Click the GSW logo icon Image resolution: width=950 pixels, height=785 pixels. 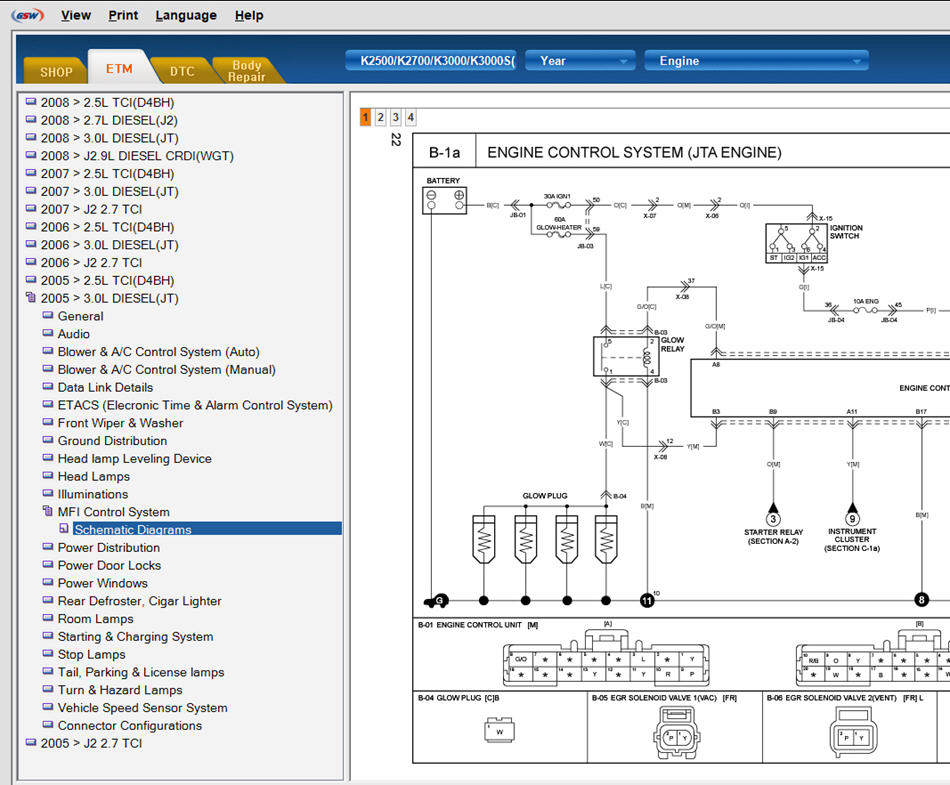coord(27,15)
